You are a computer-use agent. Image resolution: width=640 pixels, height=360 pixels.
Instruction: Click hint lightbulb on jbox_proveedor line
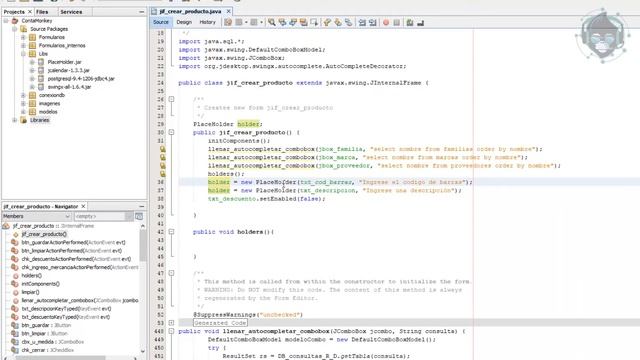click(162, 165)
